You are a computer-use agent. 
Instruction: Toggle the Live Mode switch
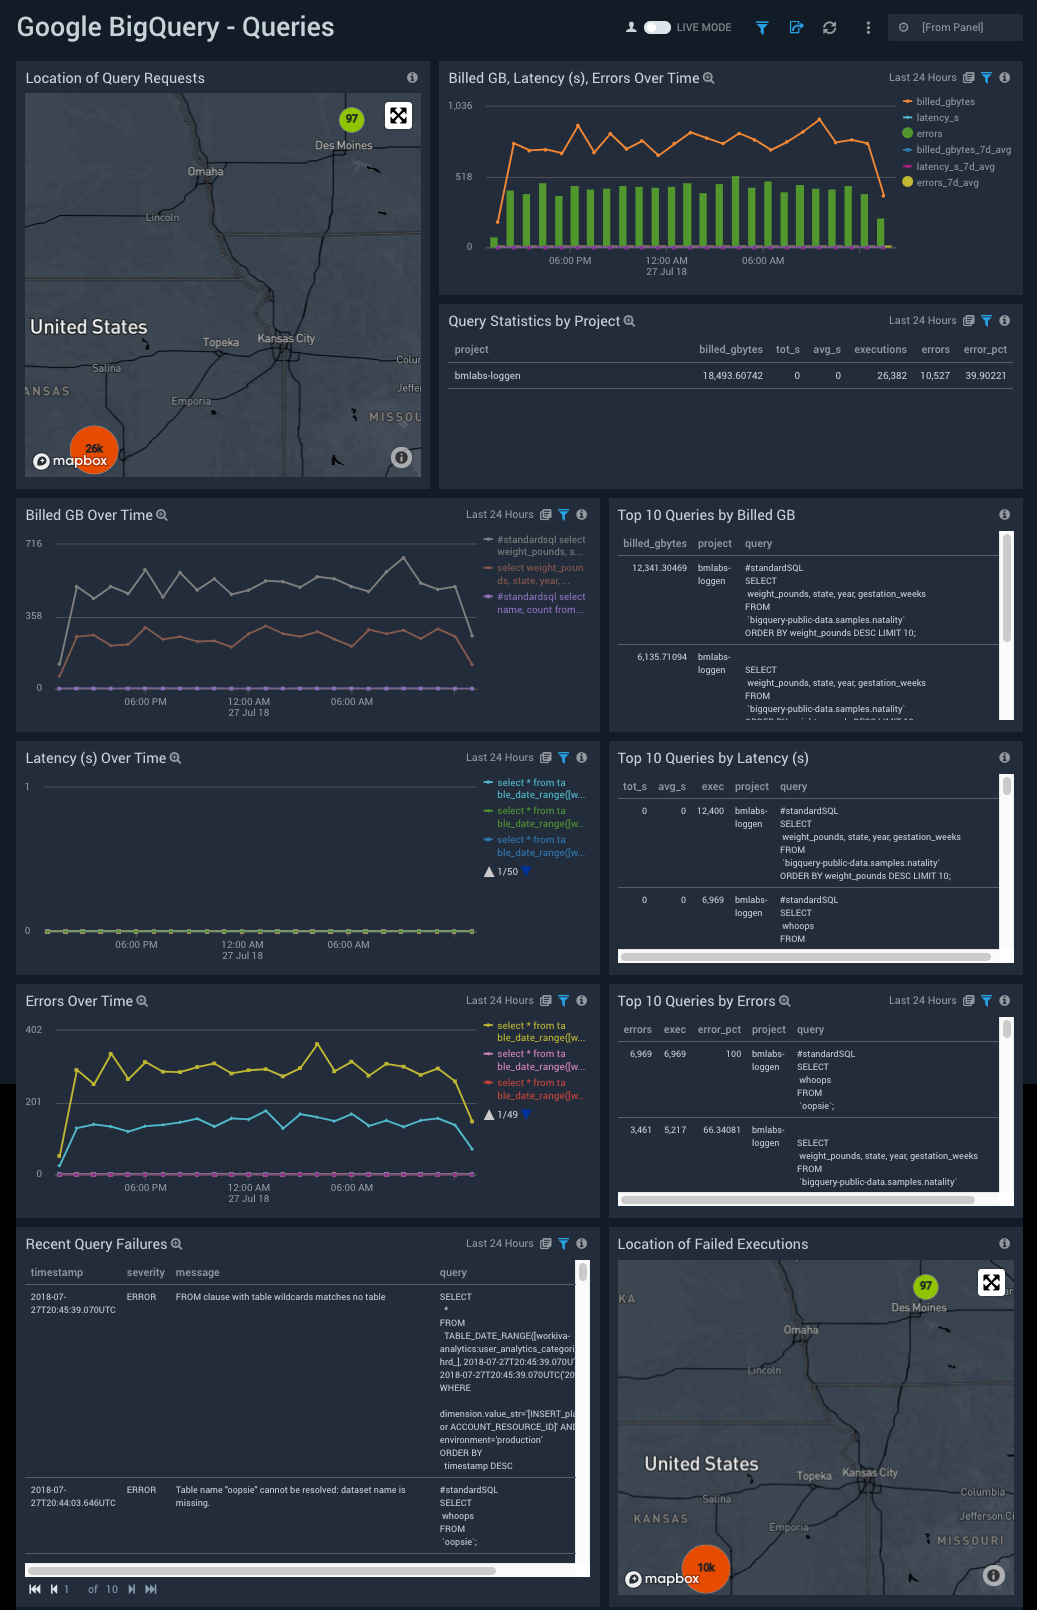point(657,28)
